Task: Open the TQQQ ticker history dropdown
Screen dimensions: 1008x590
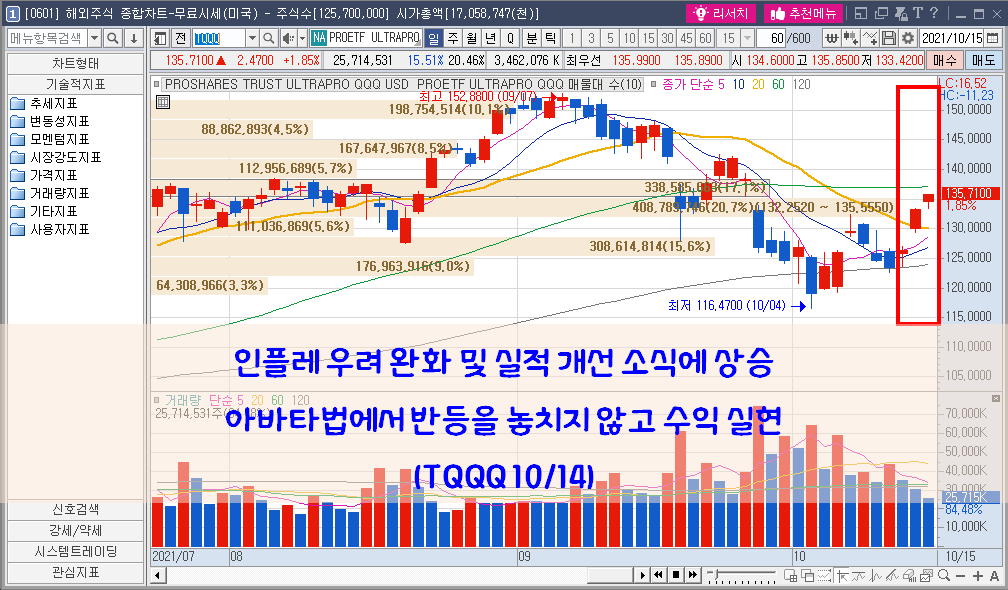Action: point(252,39)
